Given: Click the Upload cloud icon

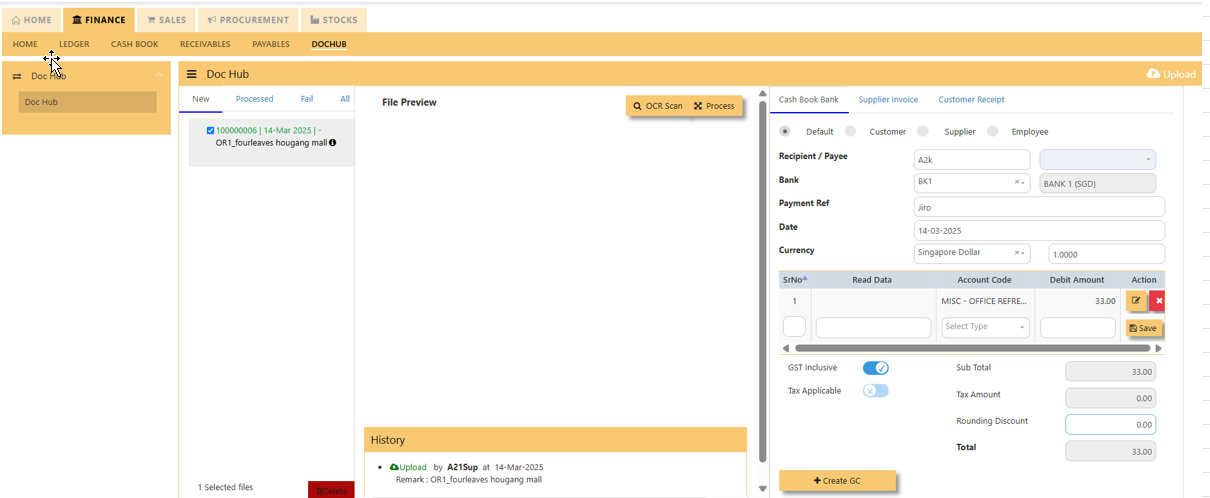Looking at the screenshot, I should pyautogui.click(x=1153, y=74).
